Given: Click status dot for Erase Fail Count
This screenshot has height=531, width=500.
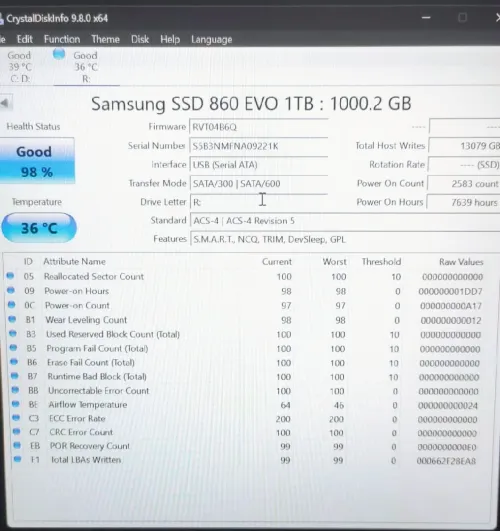Looking at the screenshot, I should tap(14, 362).
